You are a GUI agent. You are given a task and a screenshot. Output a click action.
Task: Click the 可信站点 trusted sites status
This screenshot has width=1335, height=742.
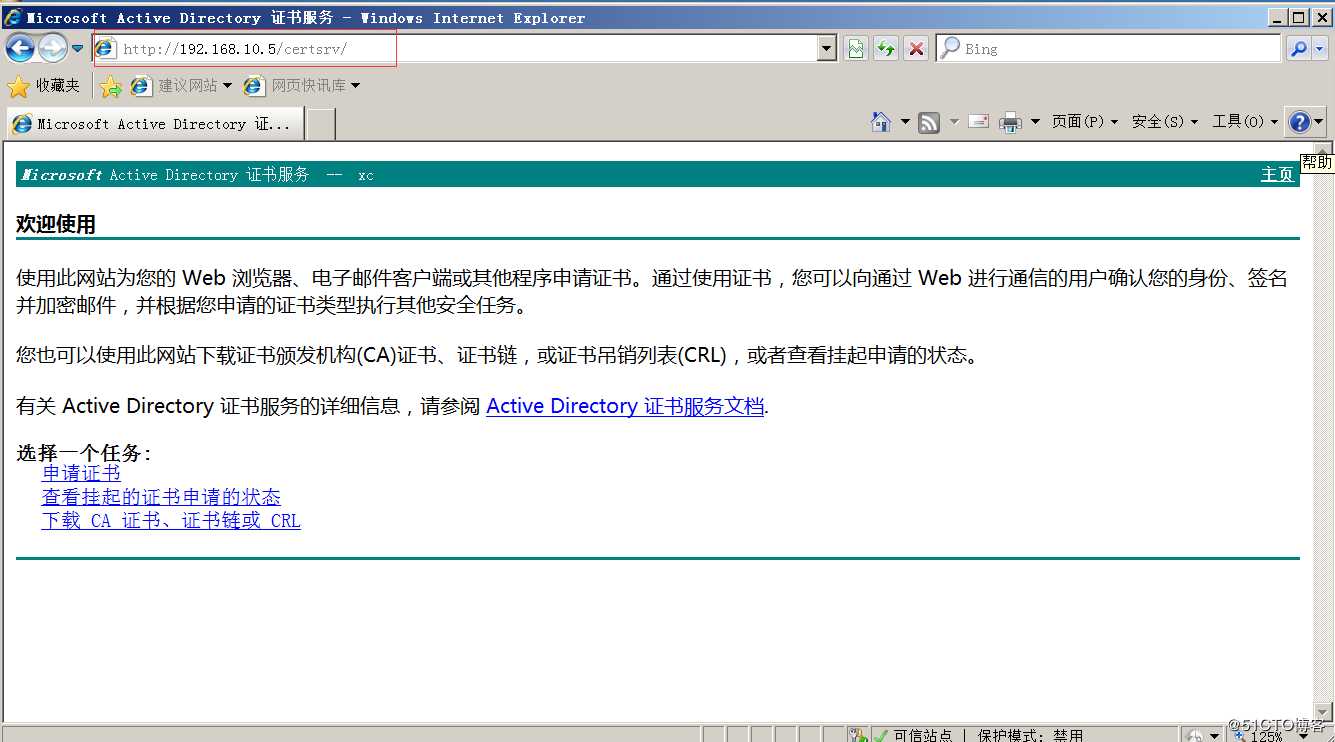point(923,735)
